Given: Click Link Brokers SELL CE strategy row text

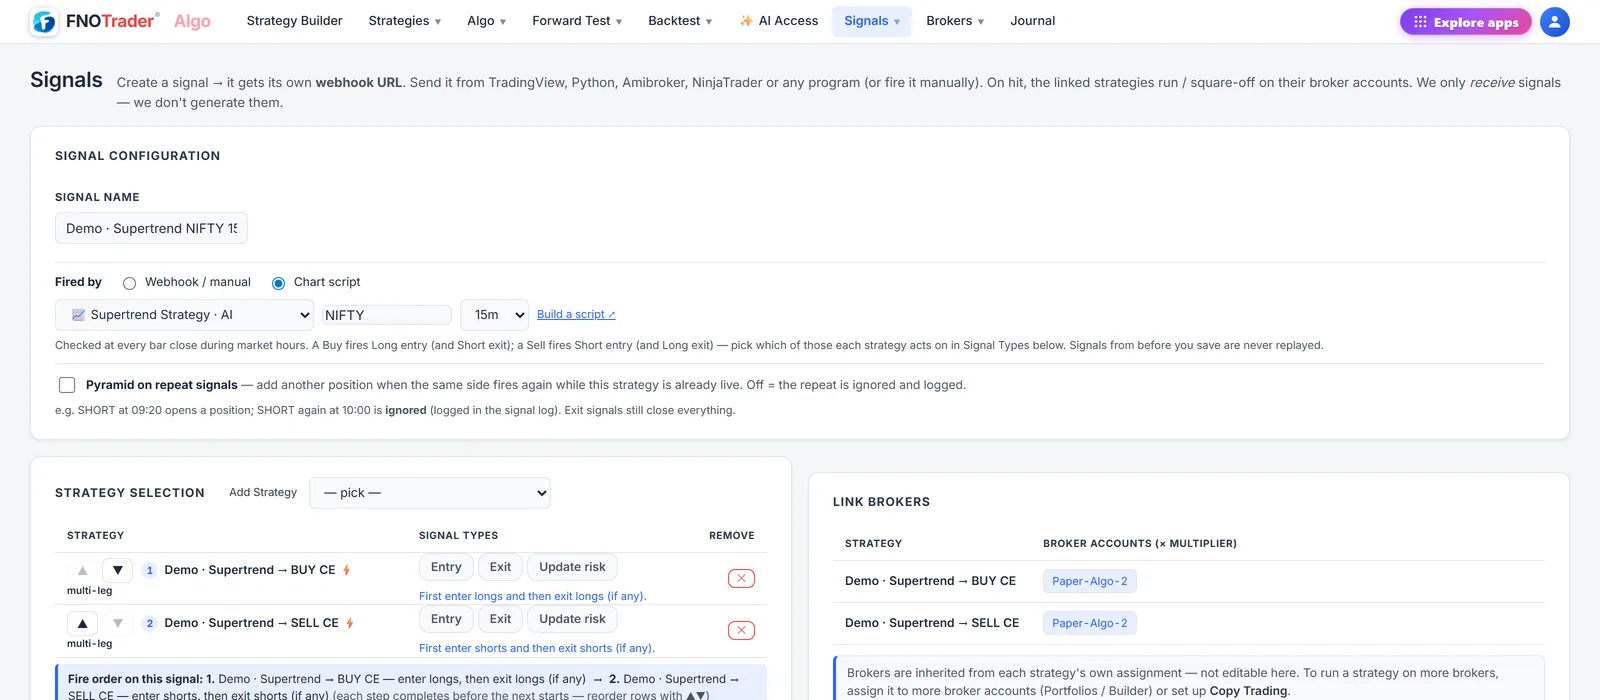Looking at the screenshot, I should point(932,623).
